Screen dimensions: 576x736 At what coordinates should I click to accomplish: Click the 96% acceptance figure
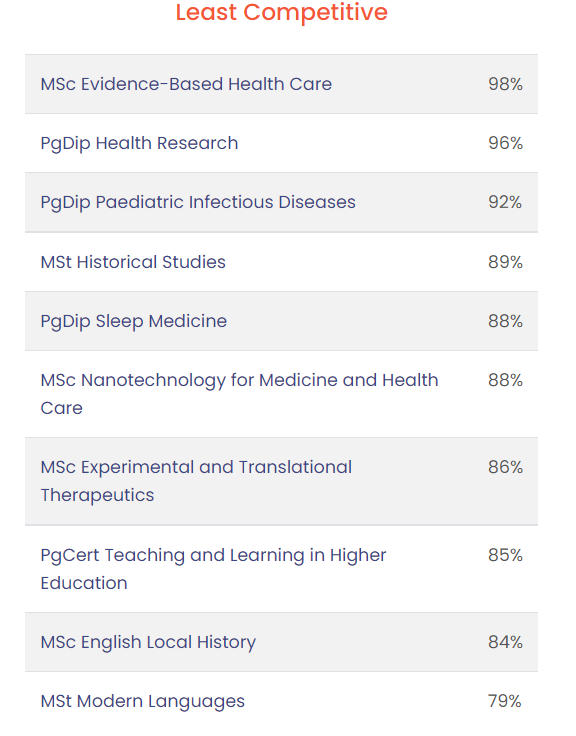click(x=505, y=143)
